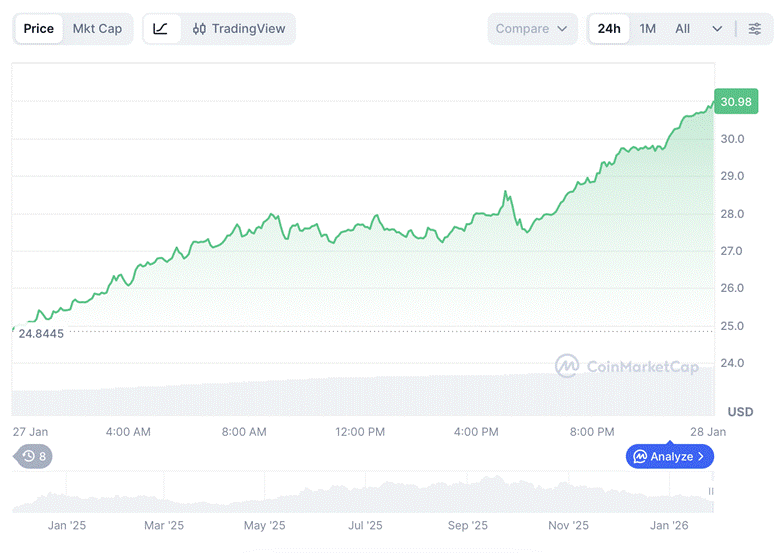Toggle chart to Mkt Cap view
Viewport: 780px width, 553px height.
pyautogui.click(x=97, y=29)
